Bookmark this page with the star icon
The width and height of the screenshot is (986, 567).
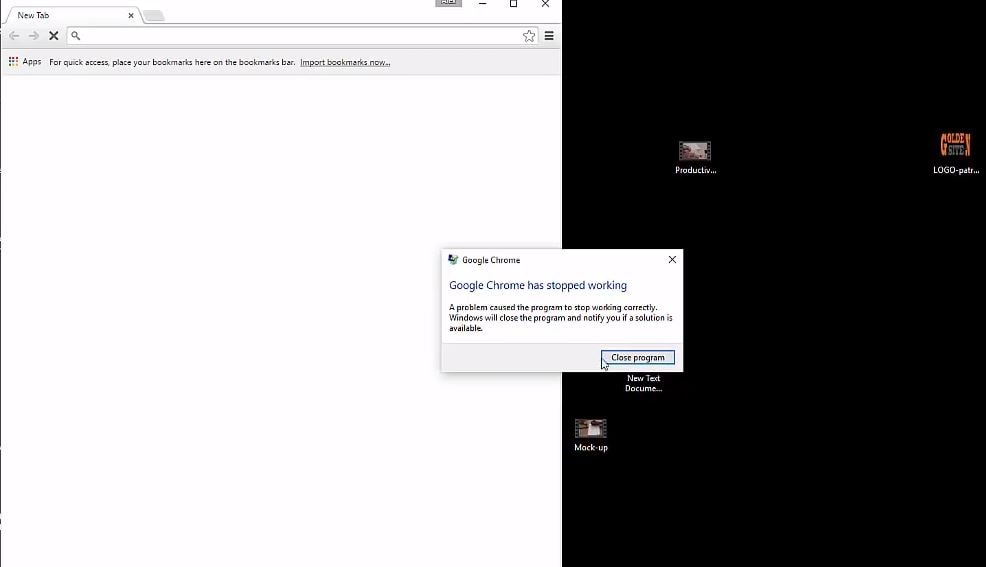(529, 36)
